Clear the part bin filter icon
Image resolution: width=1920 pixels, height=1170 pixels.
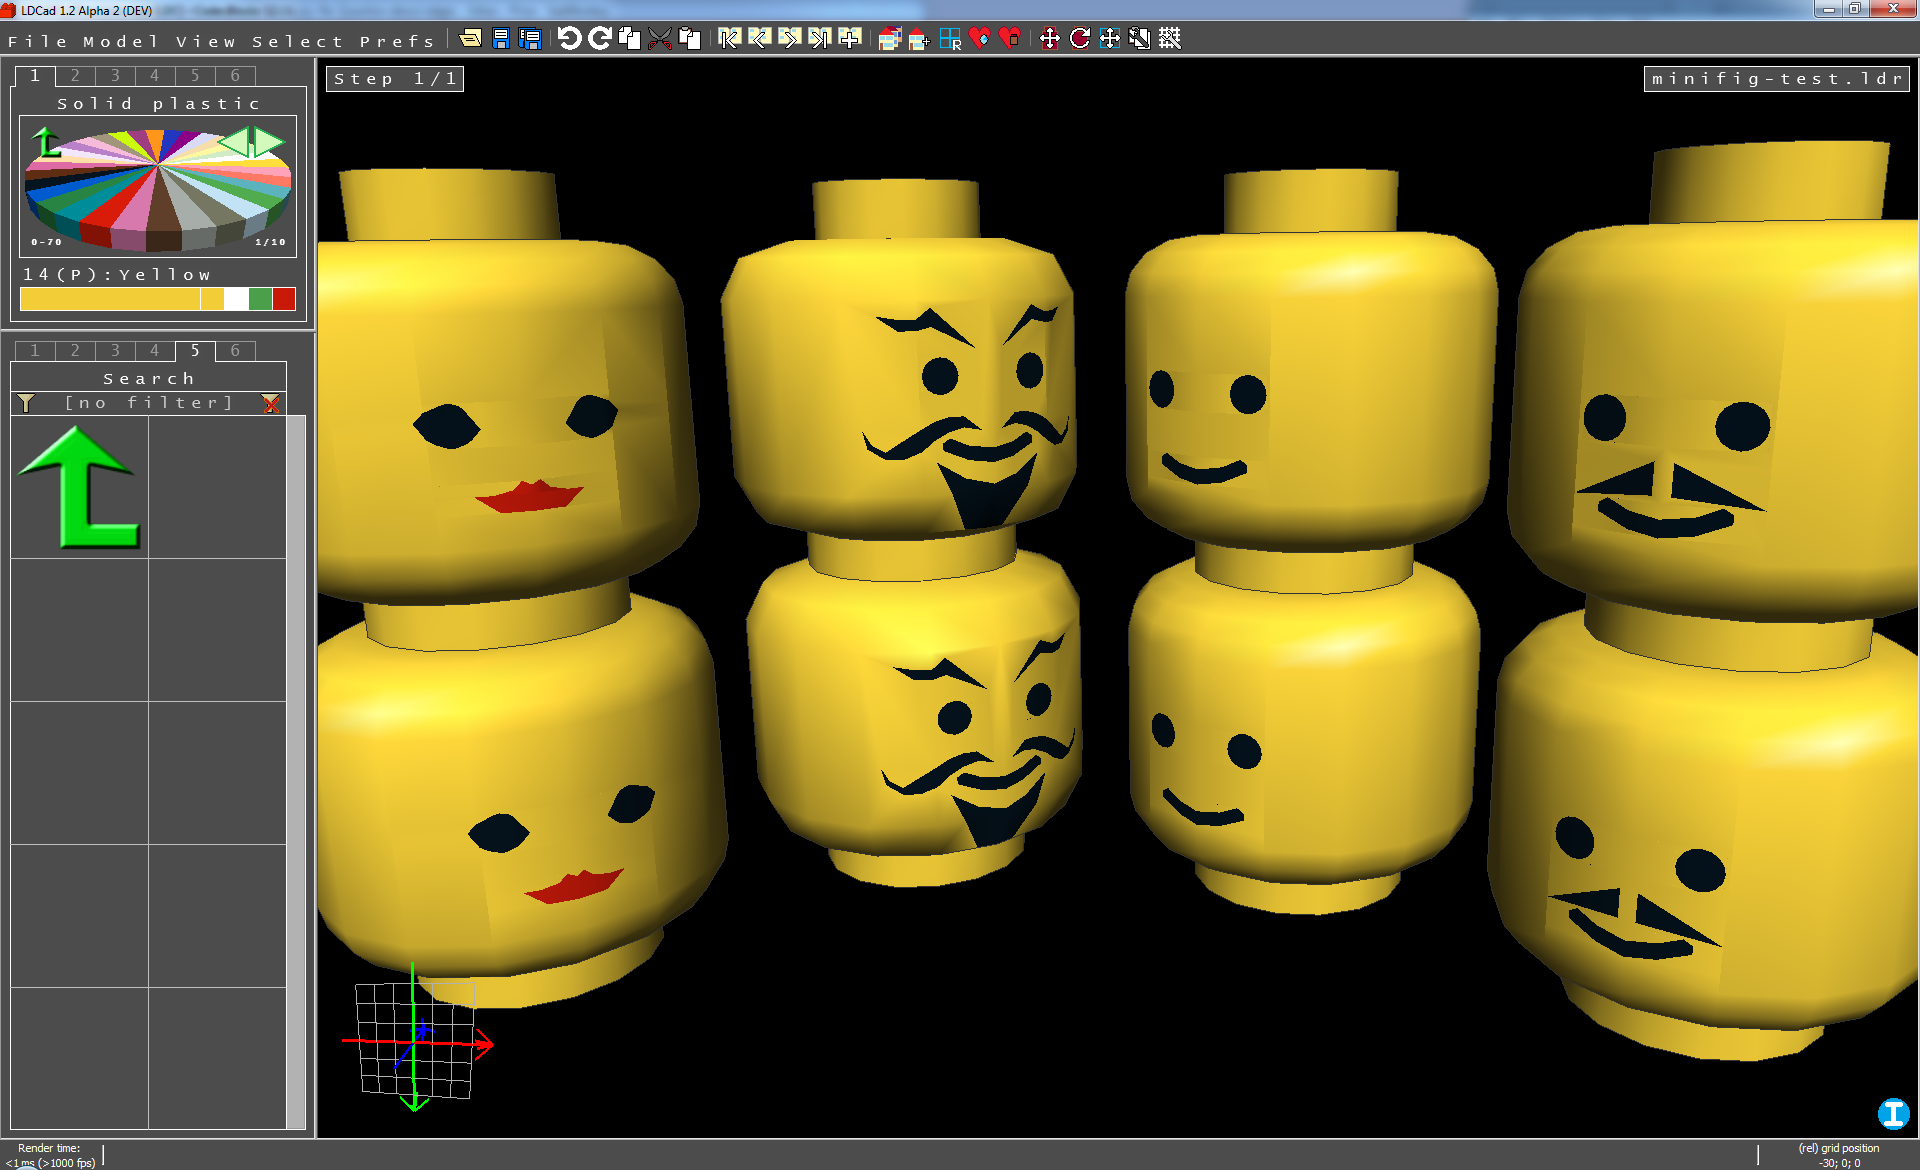[x=271, y=403]
